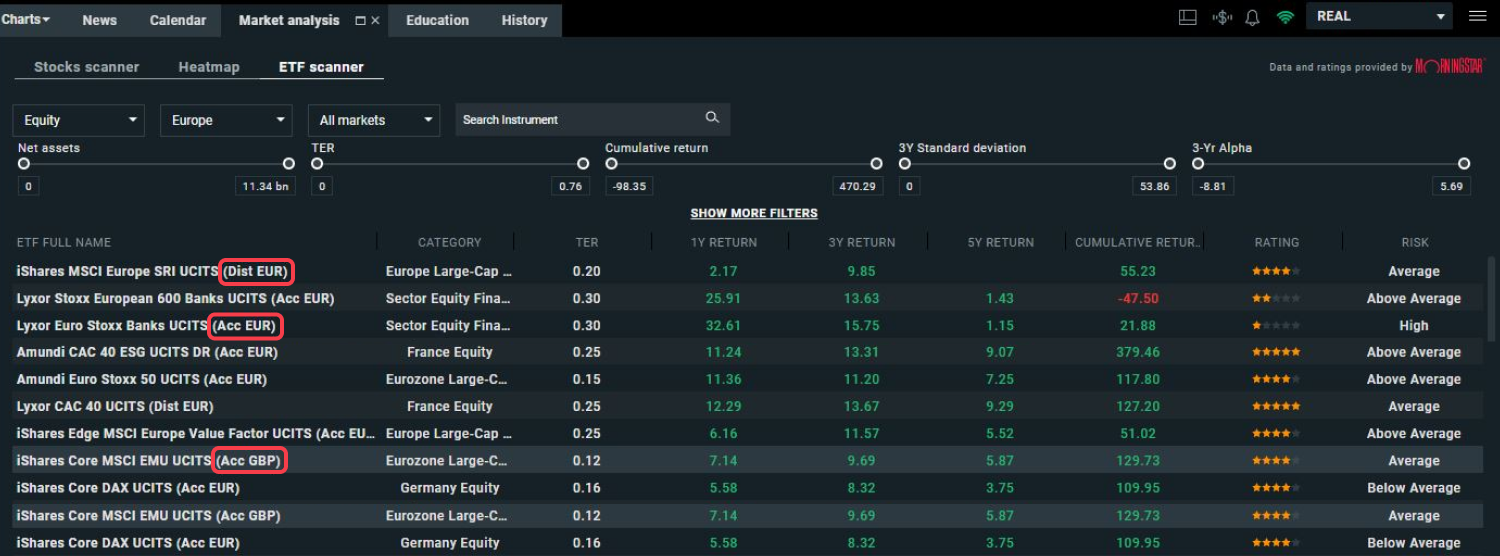Click the Search Instrument input field
1500x556 pixels.
pos(580,119)
